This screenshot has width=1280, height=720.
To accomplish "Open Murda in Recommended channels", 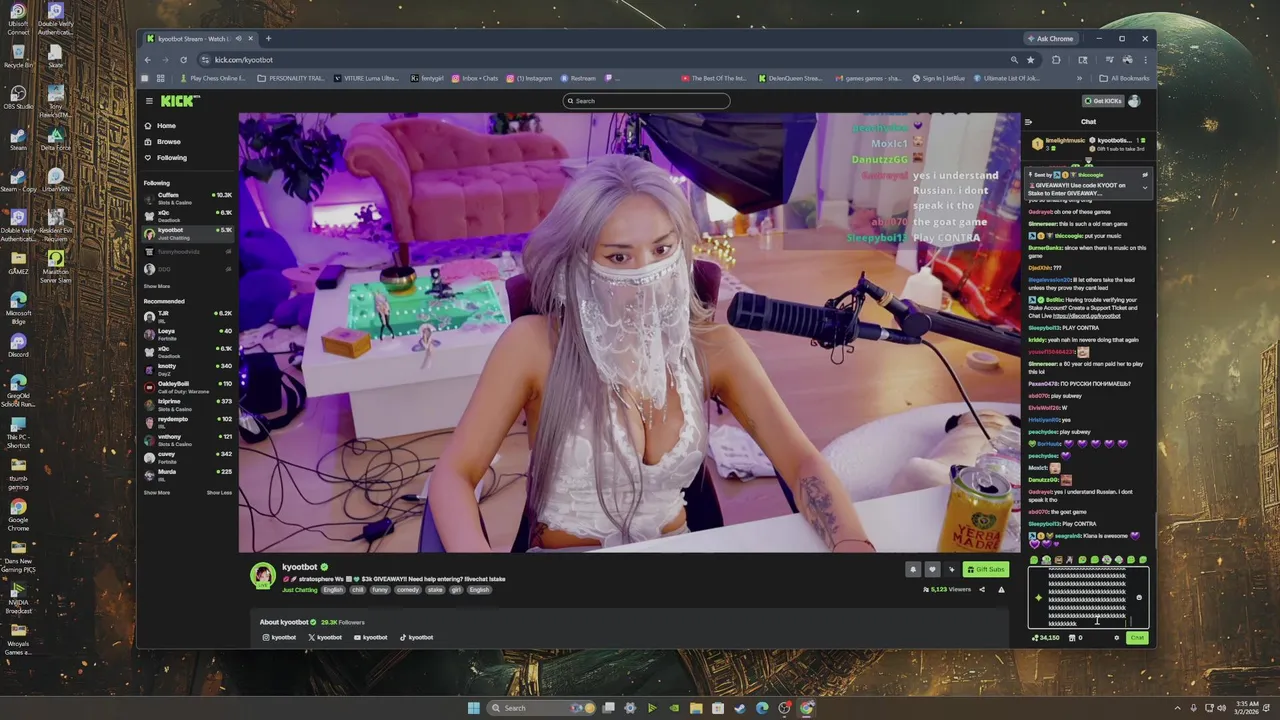I will (188, 473).
